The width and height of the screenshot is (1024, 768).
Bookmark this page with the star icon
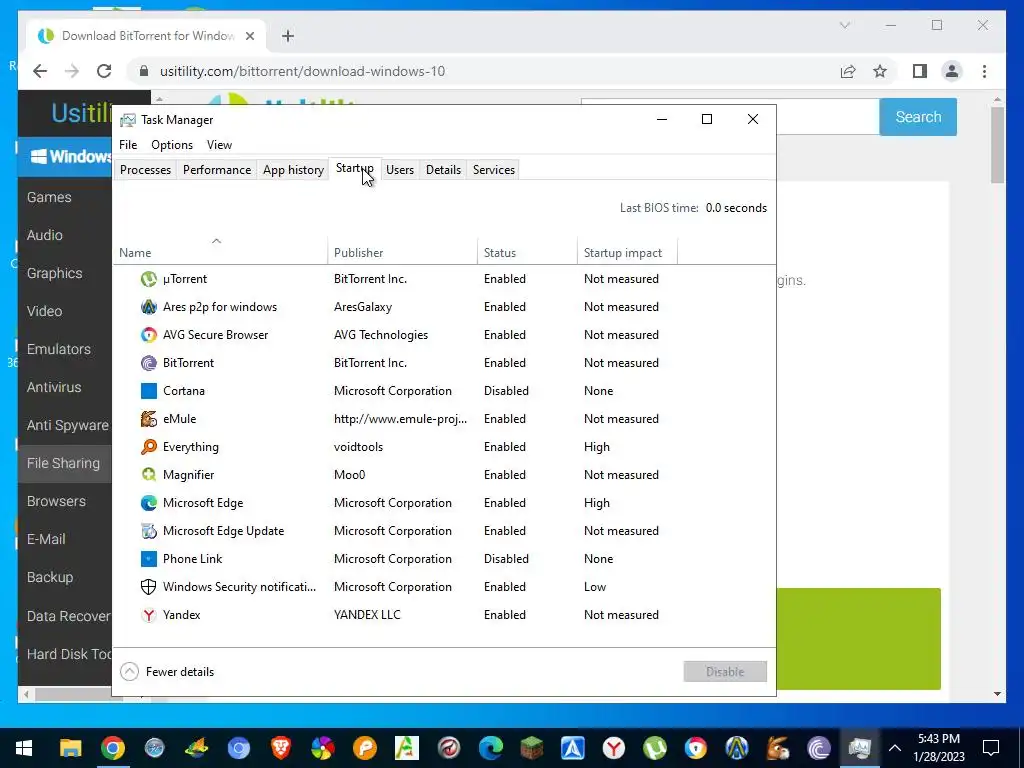[880, 71]
